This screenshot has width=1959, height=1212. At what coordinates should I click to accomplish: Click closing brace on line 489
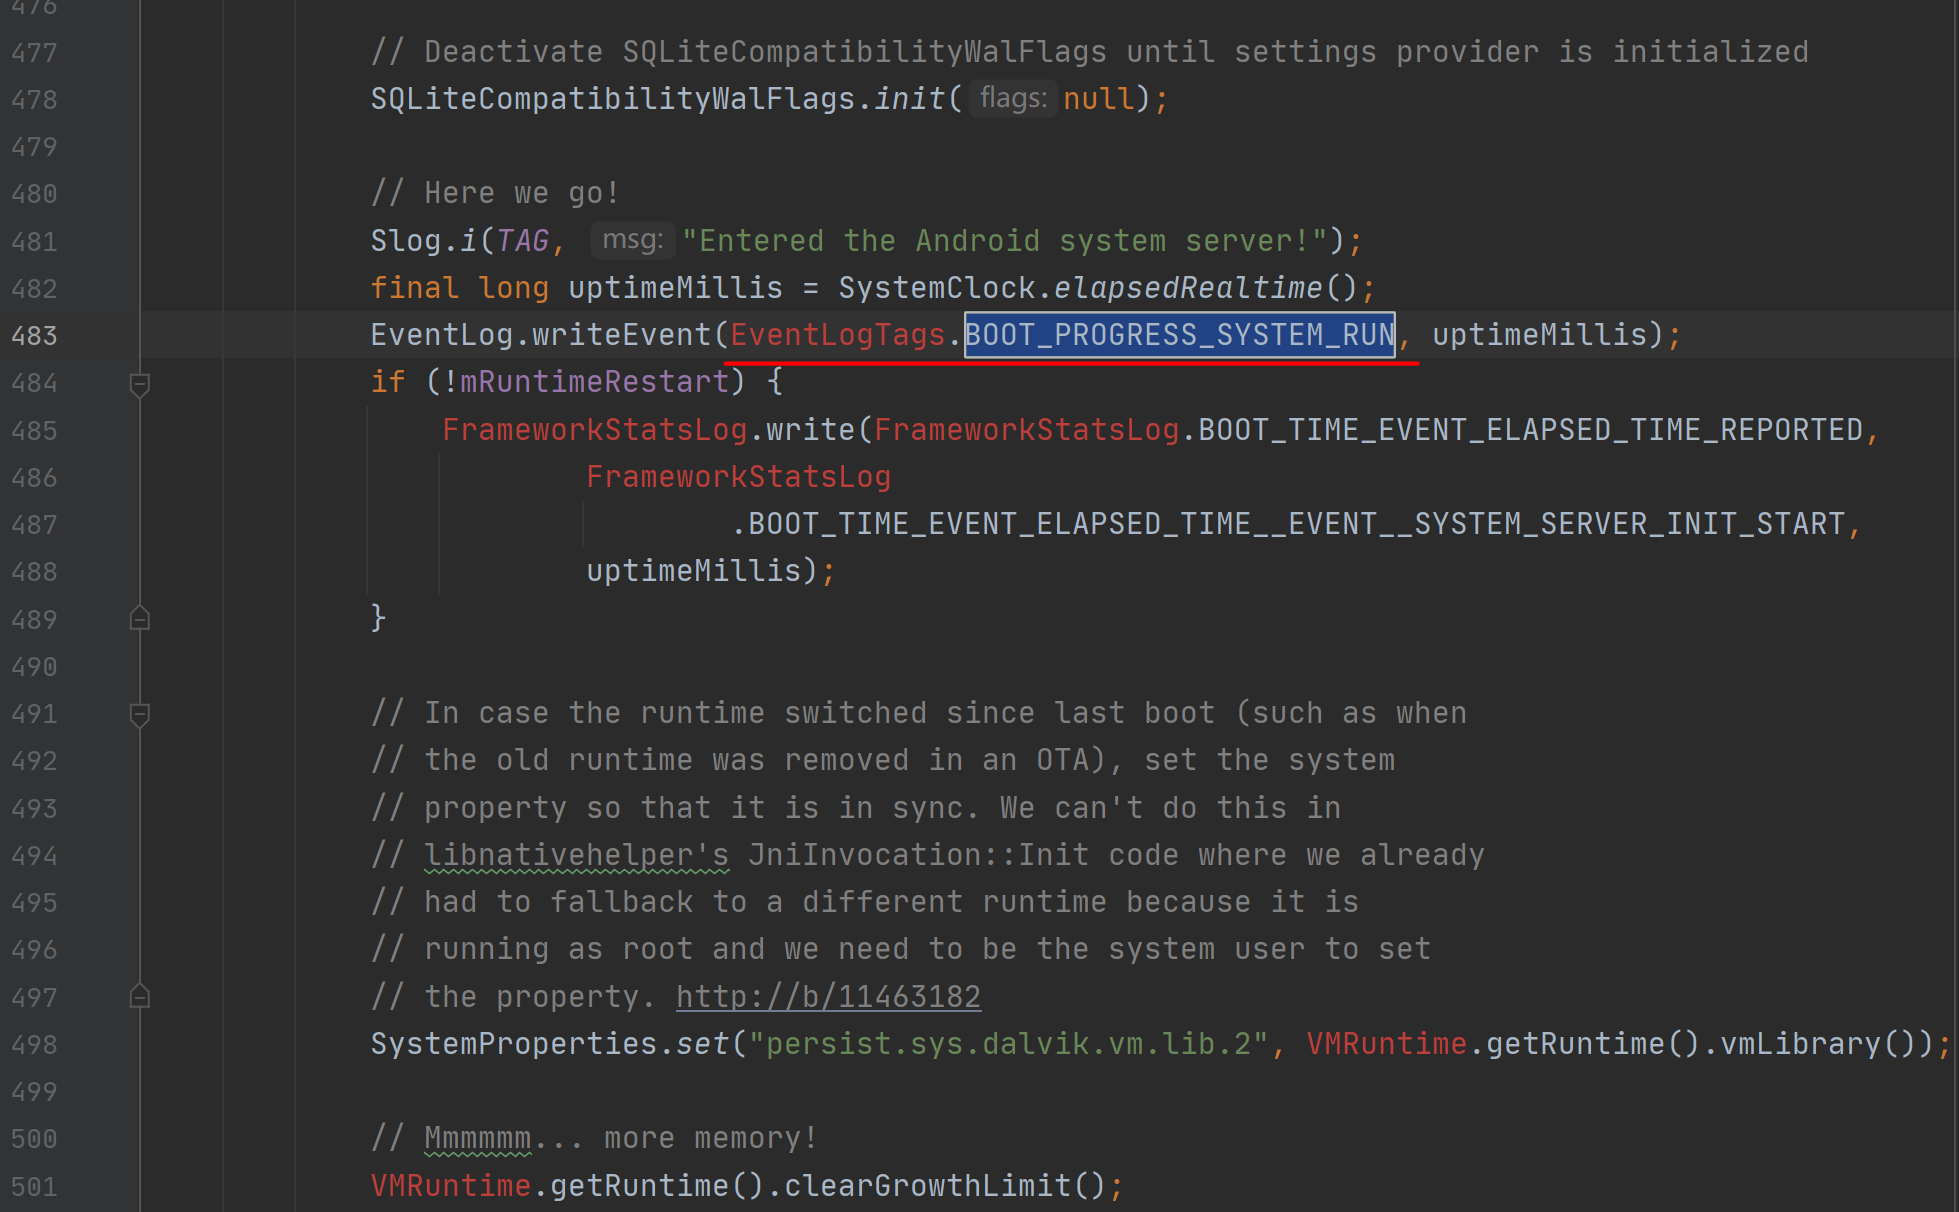378,618
